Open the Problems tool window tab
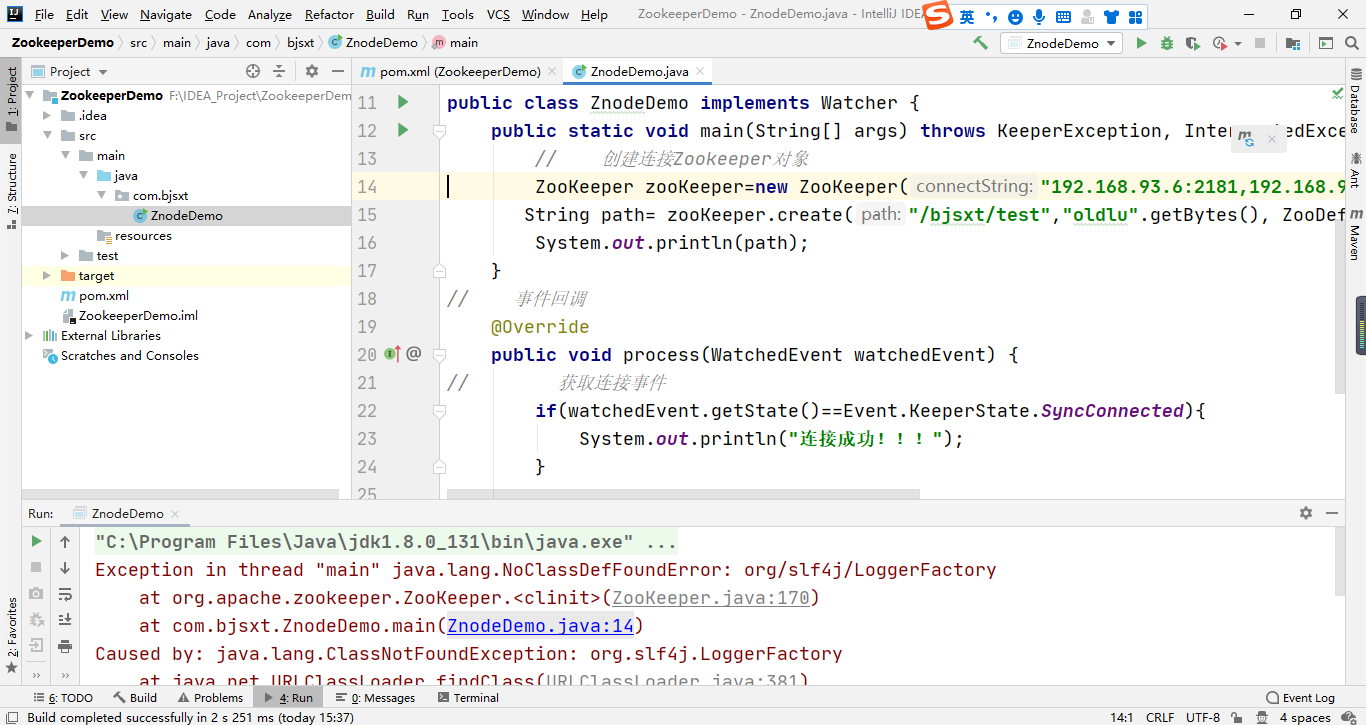This screenshot has width=1366, height=725. [x=208, y=697]
